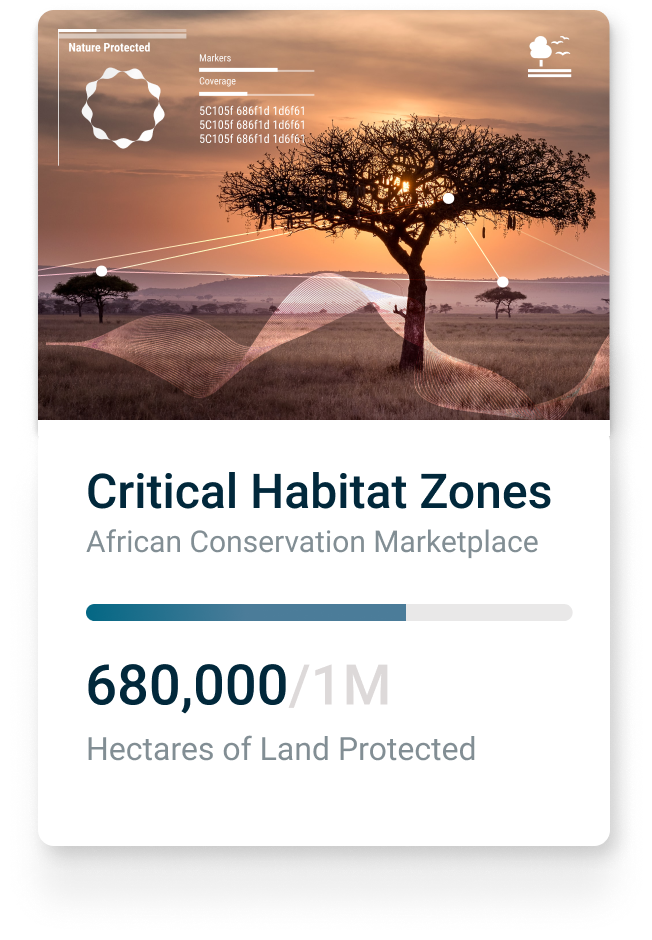Click the Markers label text
Image resolution: width=652 pixels, height=940 pixels.
pyautogui.click(x=215, y=59)
